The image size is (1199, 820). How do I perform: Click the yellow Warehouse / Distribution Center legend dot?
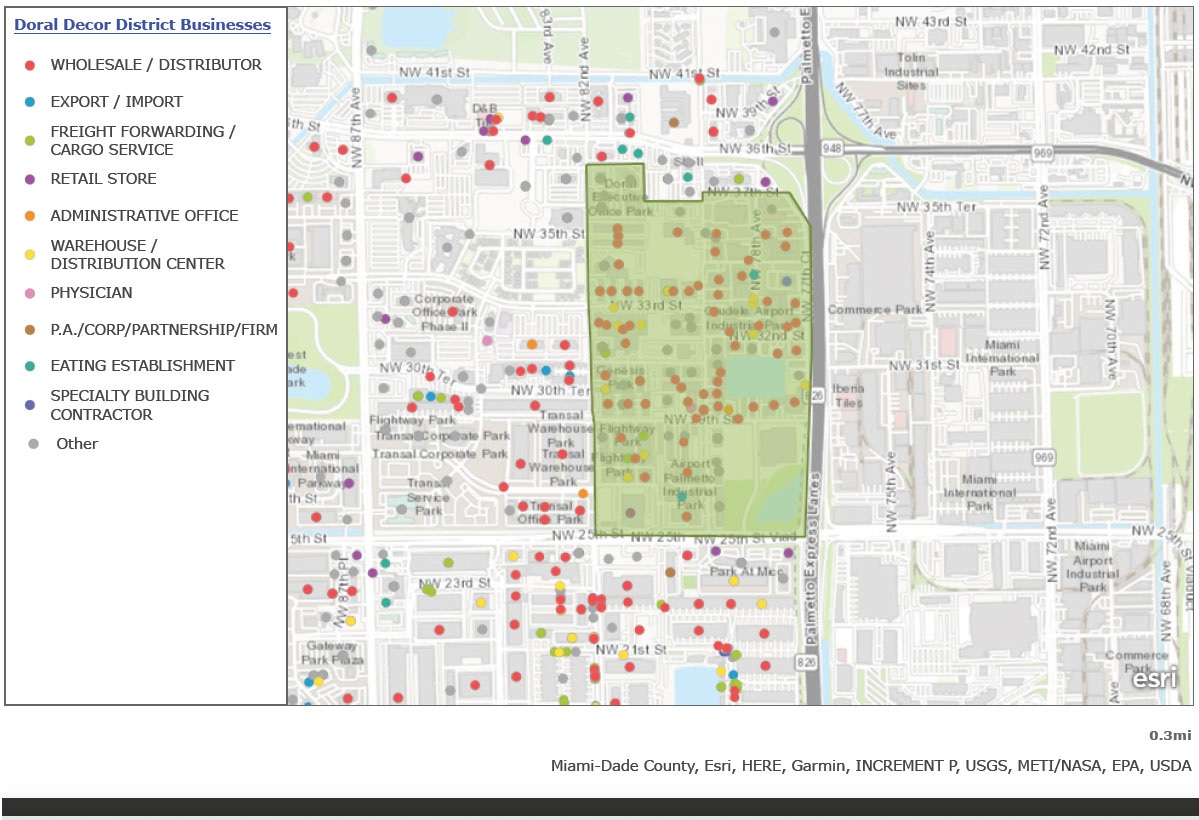click(30, 255)
